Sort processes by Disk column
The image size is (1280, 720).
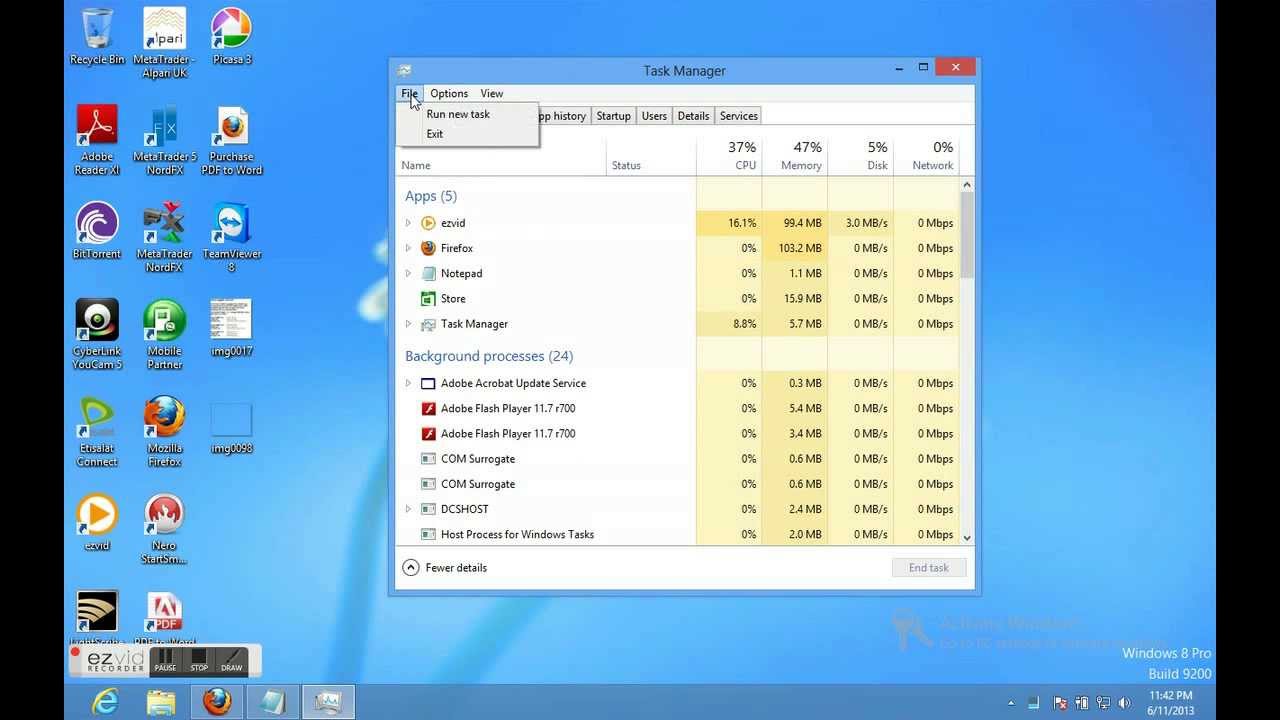point(861,155)
